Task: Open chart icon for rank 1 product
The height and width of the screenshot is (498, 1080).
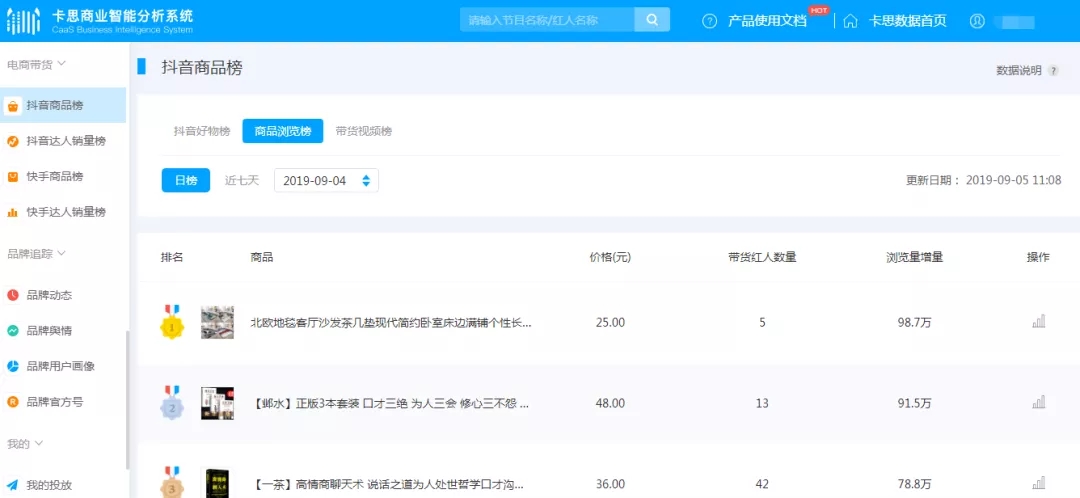Action: click(1038, 322)
